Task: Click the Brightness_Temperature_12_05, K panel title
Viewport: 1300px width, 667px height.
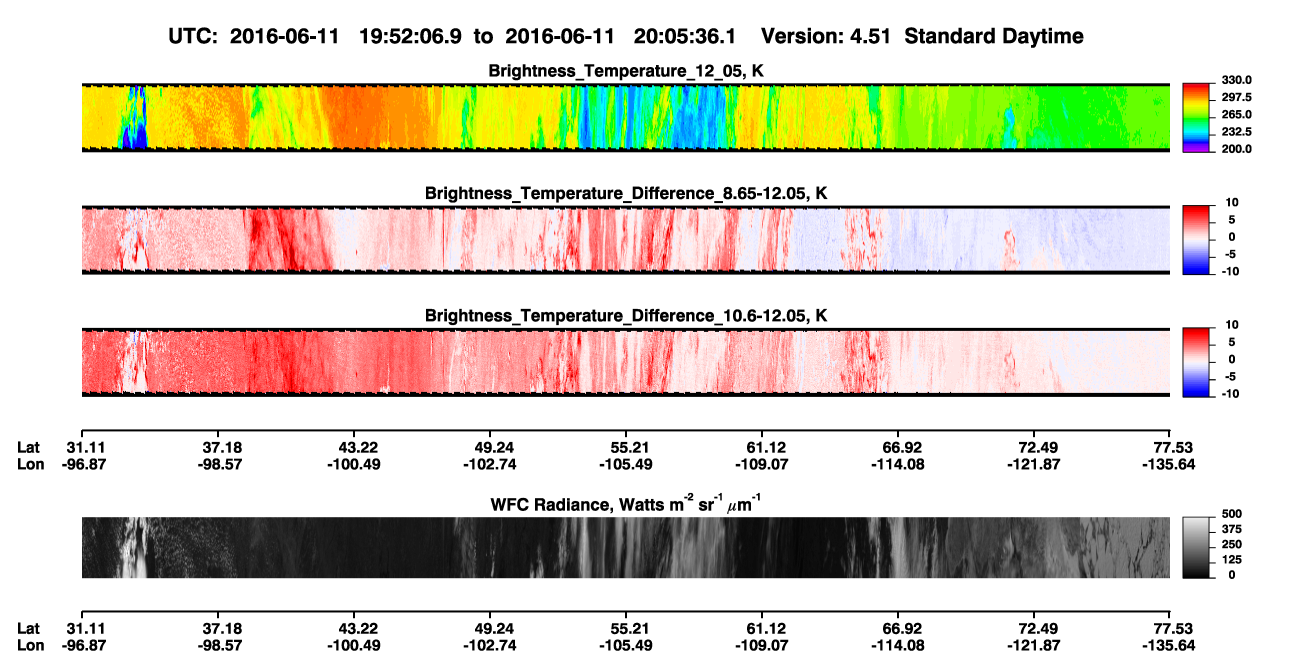Action: coord(626,72)
